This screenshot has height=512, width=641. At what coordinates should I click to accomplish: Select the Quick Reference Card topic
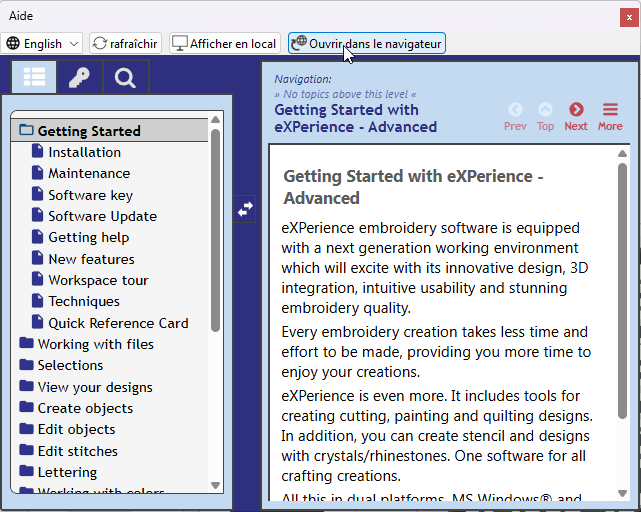[118, 323]
